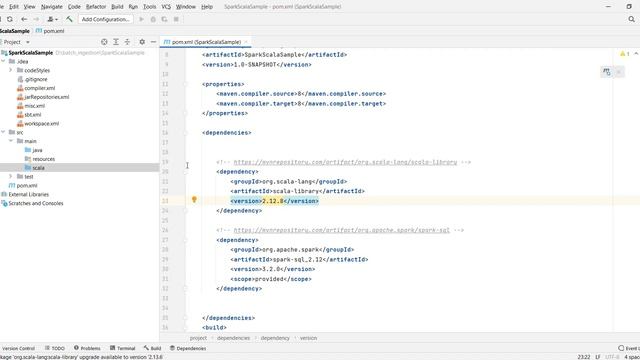640x360 pixels.
Task: Open the Version Control tool window
Action: [x=18, y=349]
